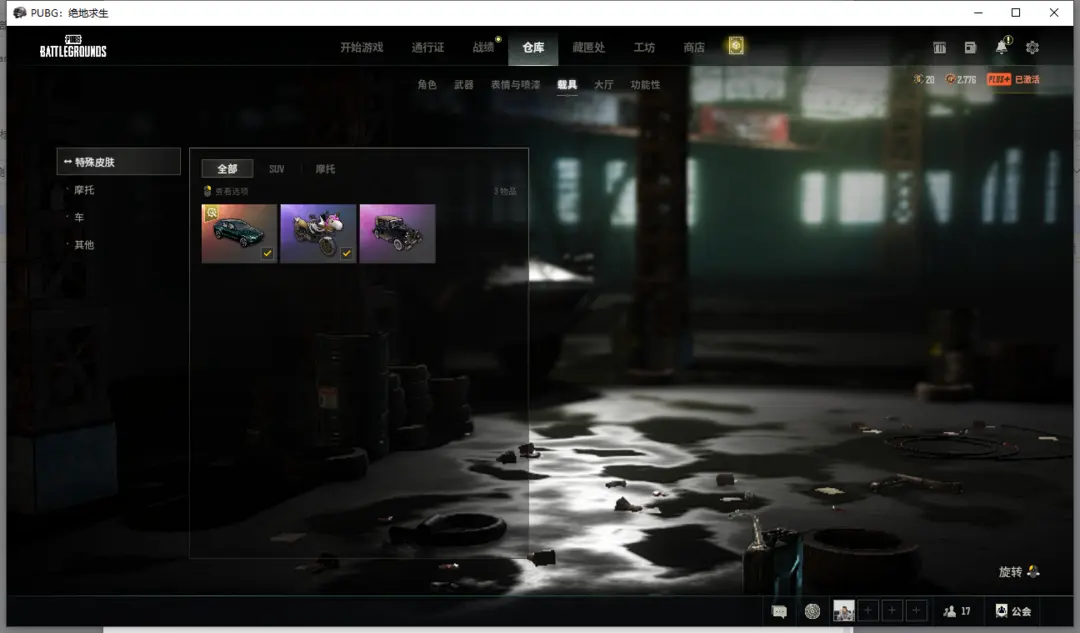The width and height of the screenshot is (1080, 633).
Task: Minimize the PUBG window
Action: pyautogui.click(x=978, y=12)
